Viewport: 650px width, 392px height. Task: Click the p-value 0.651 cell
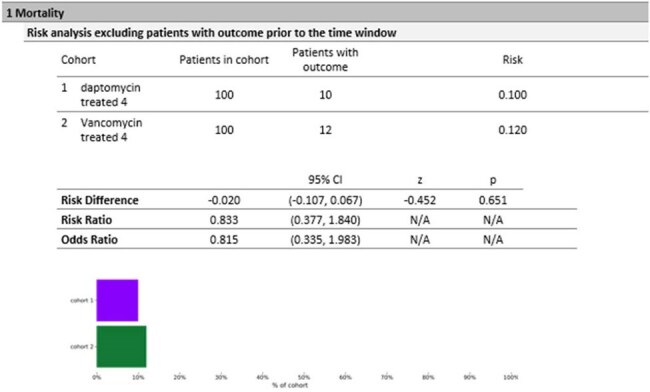[x=492, y=200]
